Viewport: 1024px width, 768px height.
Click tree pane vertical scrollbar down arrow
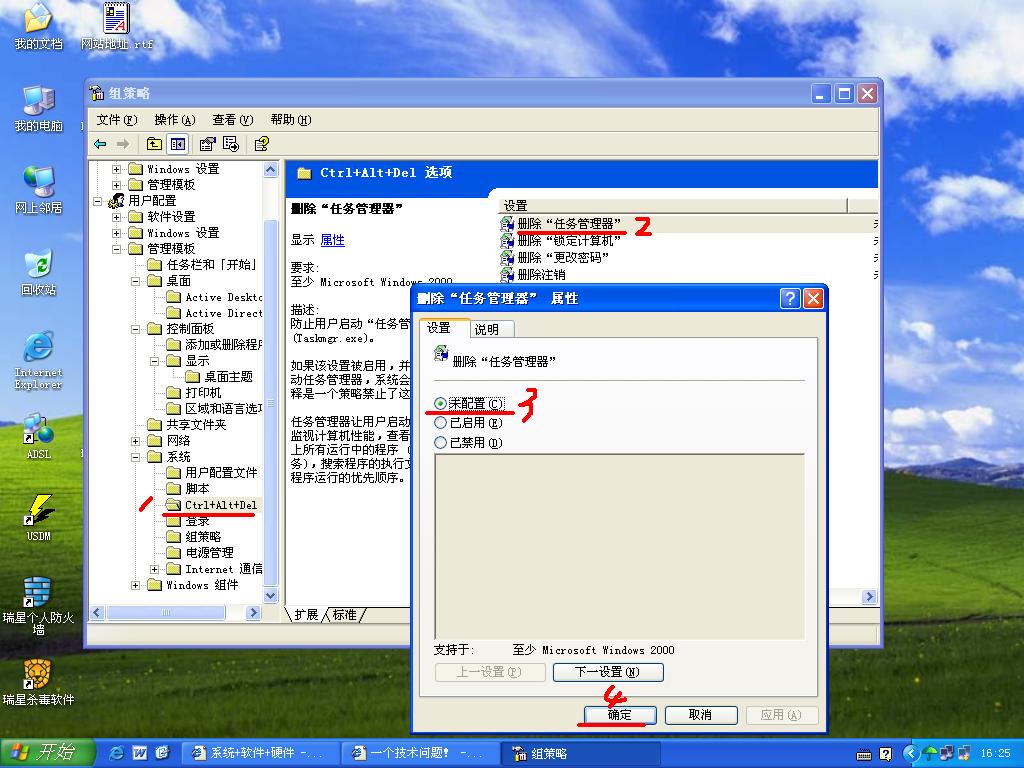(x=270, y=596)
